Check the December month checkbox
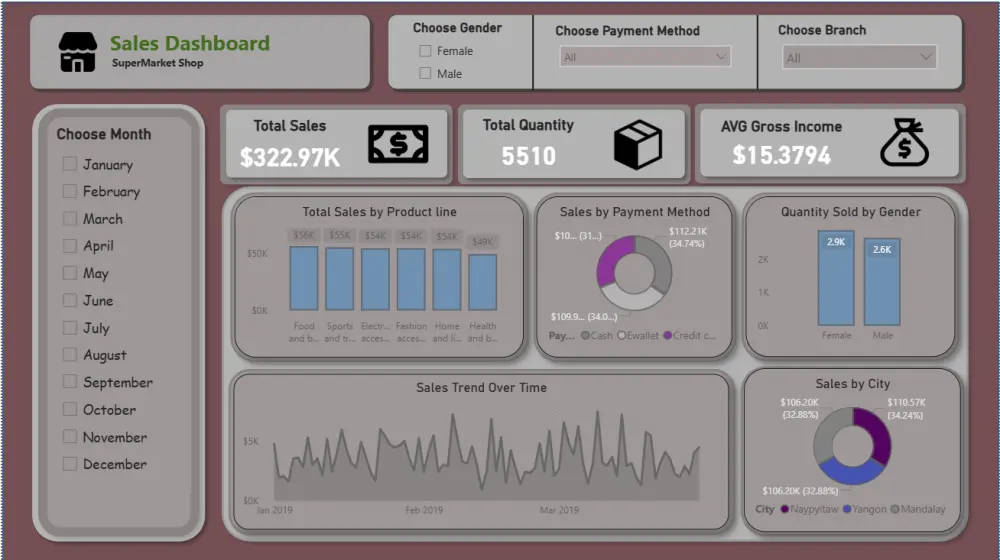The width and height of the screenshot is (1000, 560). pyautogui.click(x=70, y=464)
